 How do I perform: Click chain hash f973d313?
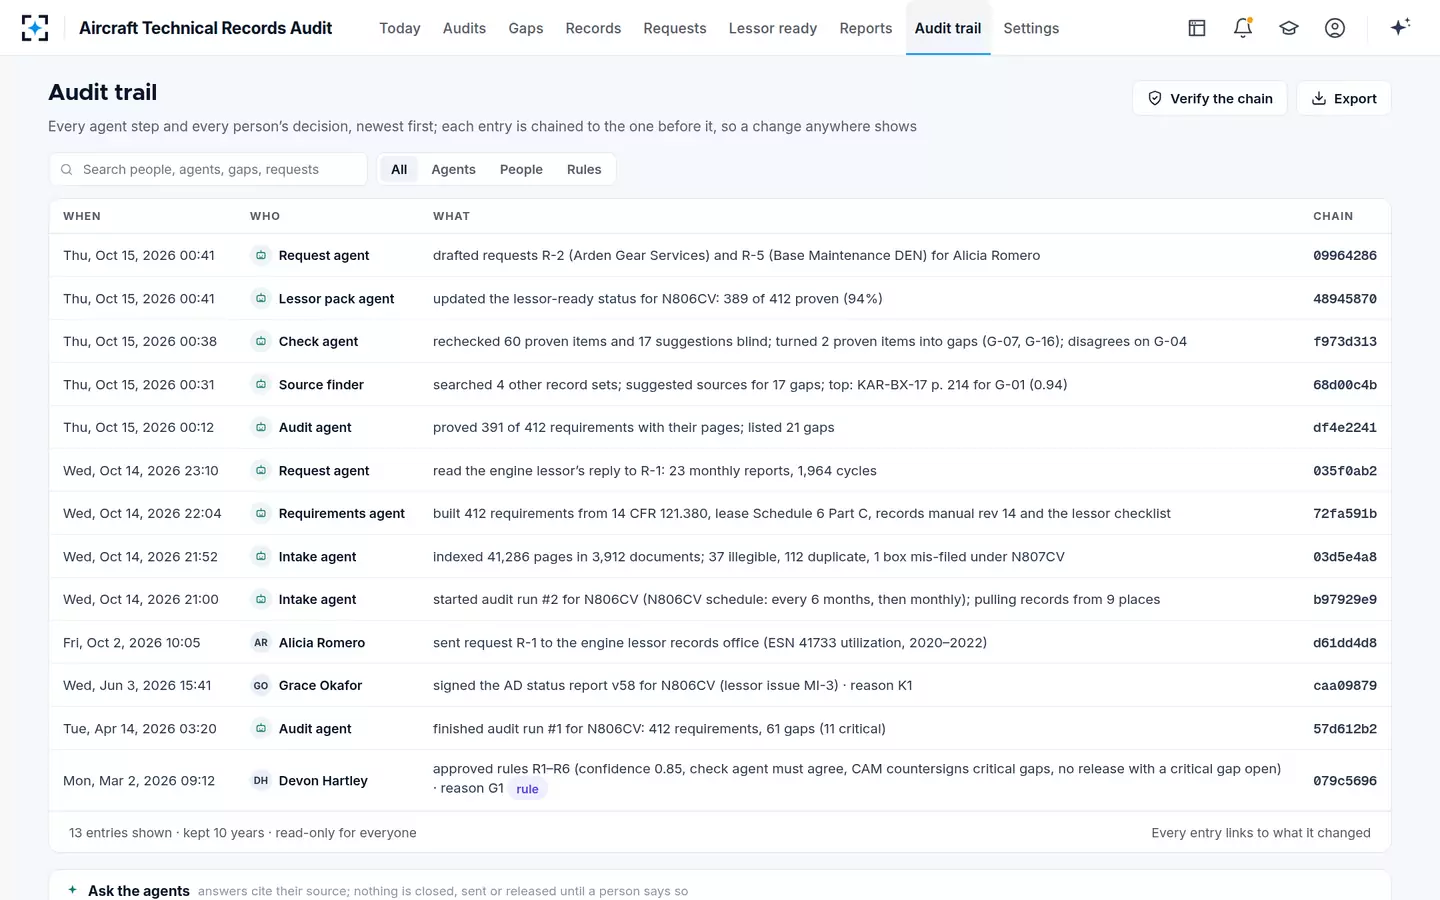(x=1344, y=341)
